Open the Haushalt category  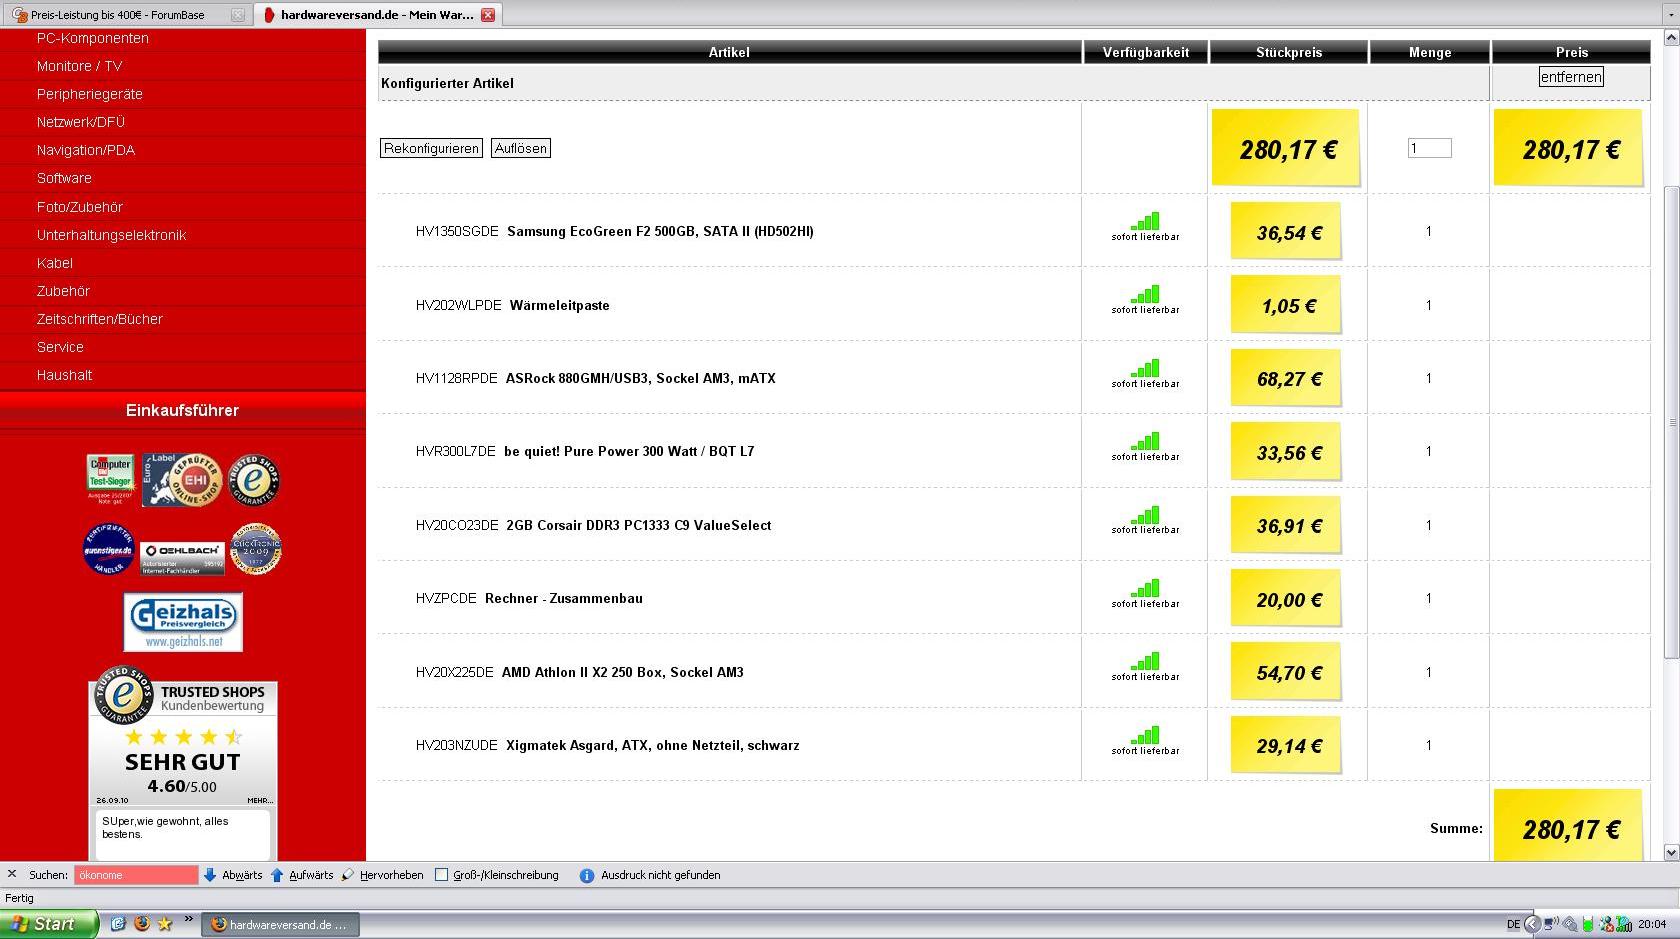[x=65, y=375]
